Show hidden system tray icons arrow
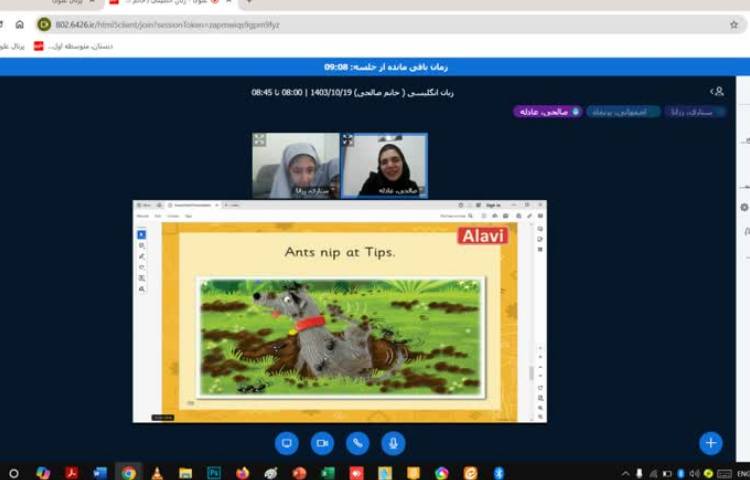The image size is (750, 480). (x=626, y=474)
